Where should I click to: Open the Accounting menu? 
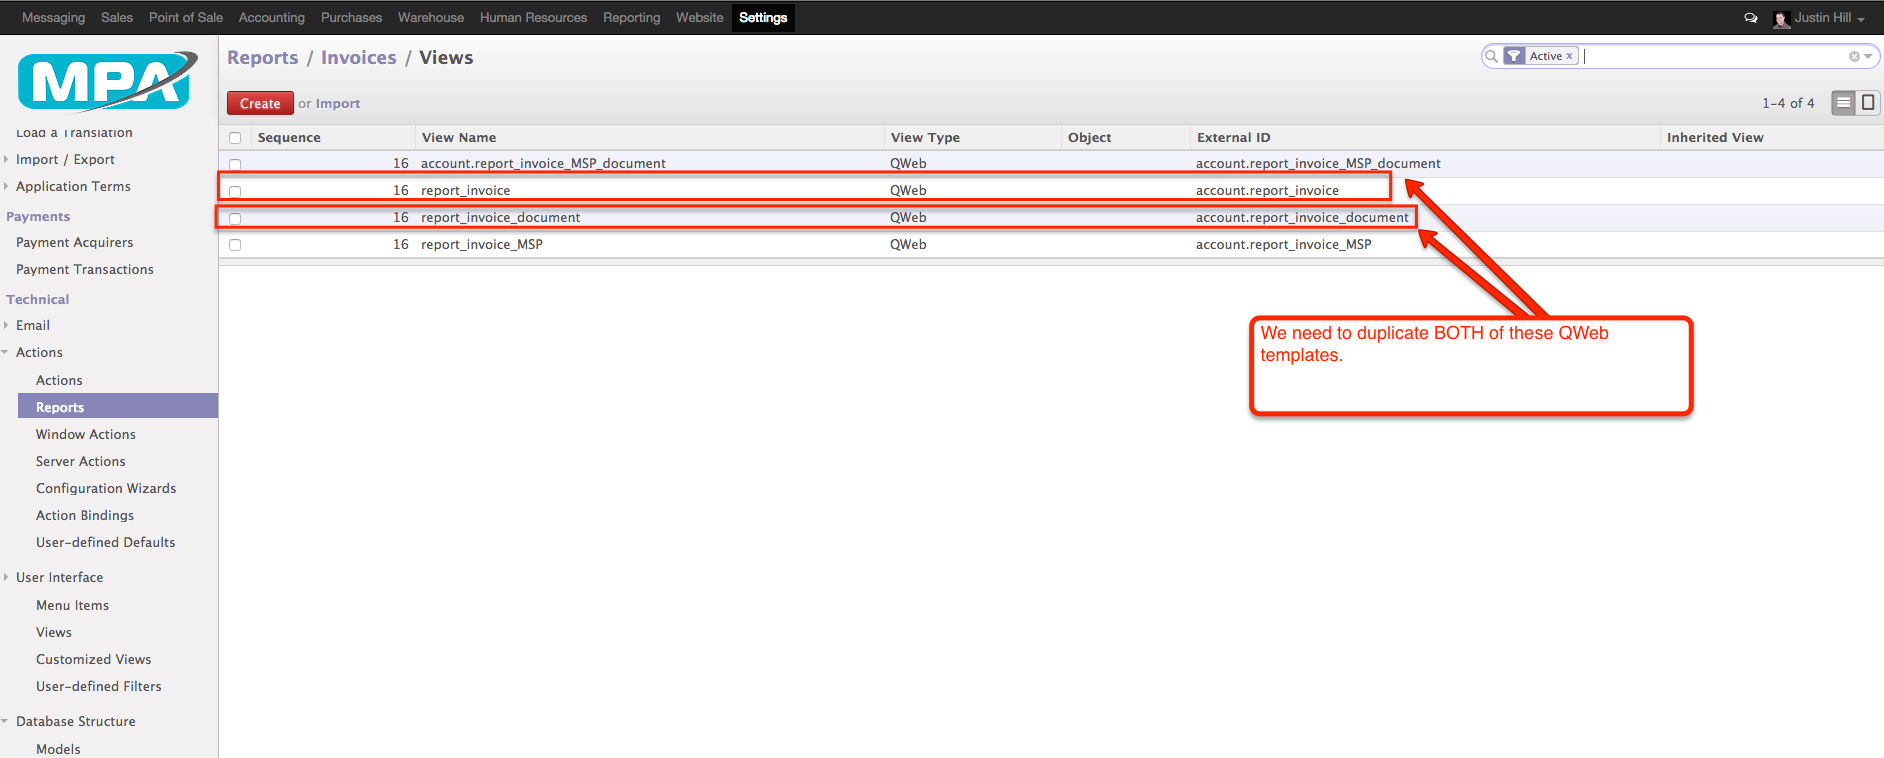[x=271, y=18]
